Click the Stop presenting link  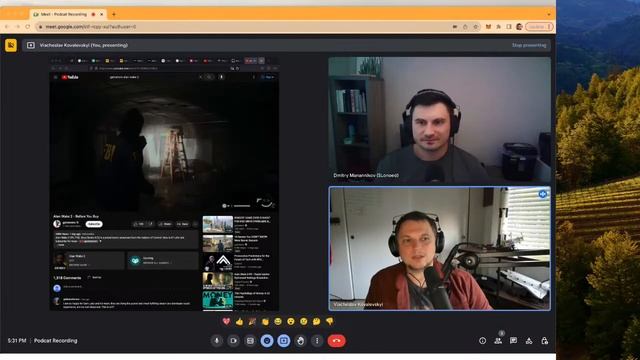(x=529, y=45)
